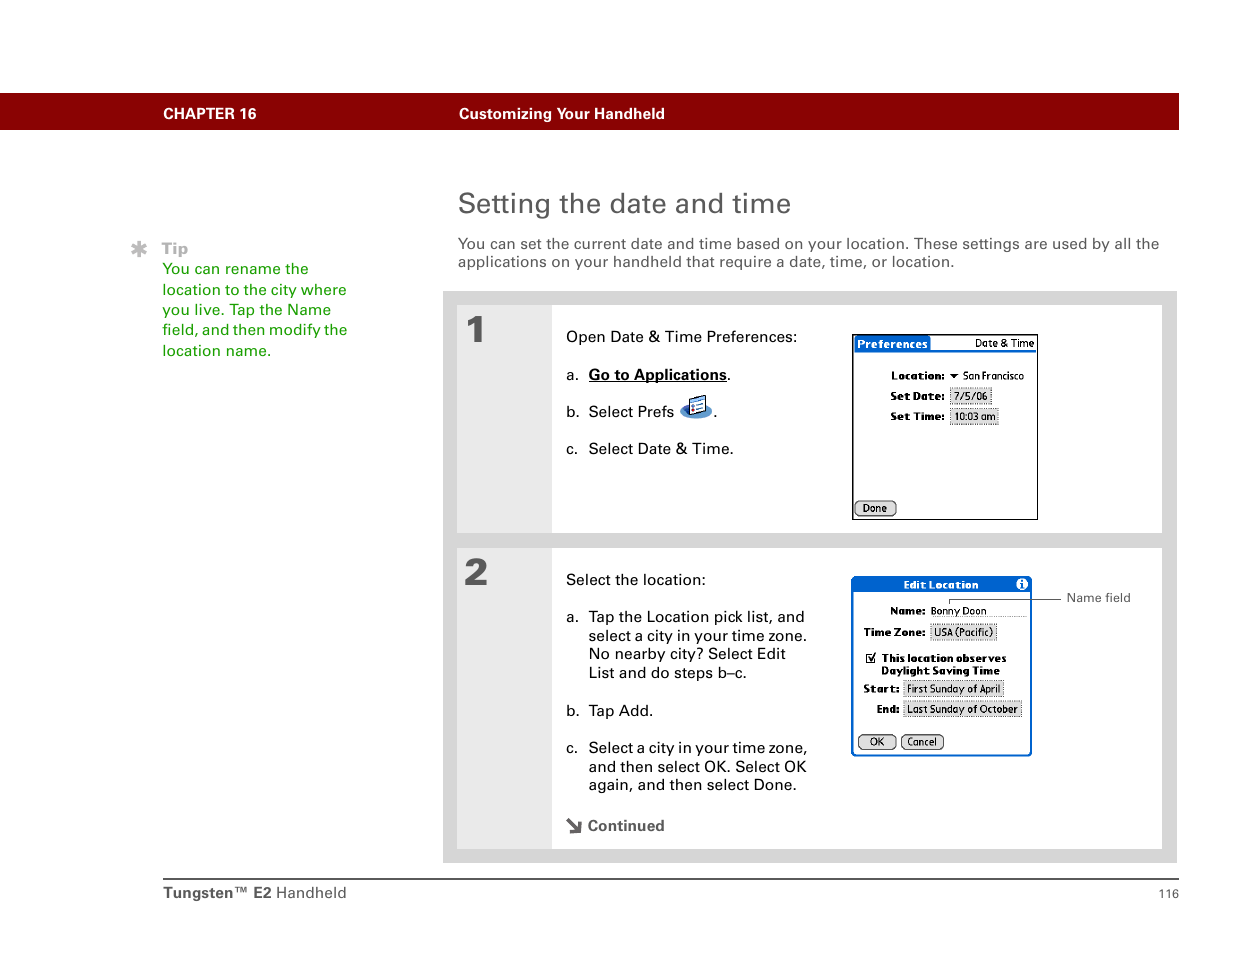Image resolution: width=1235 pixels, height=954 pixels.
Task: Click 'Open Date & Time Preferences:' text
Action: tap(682, 337)
